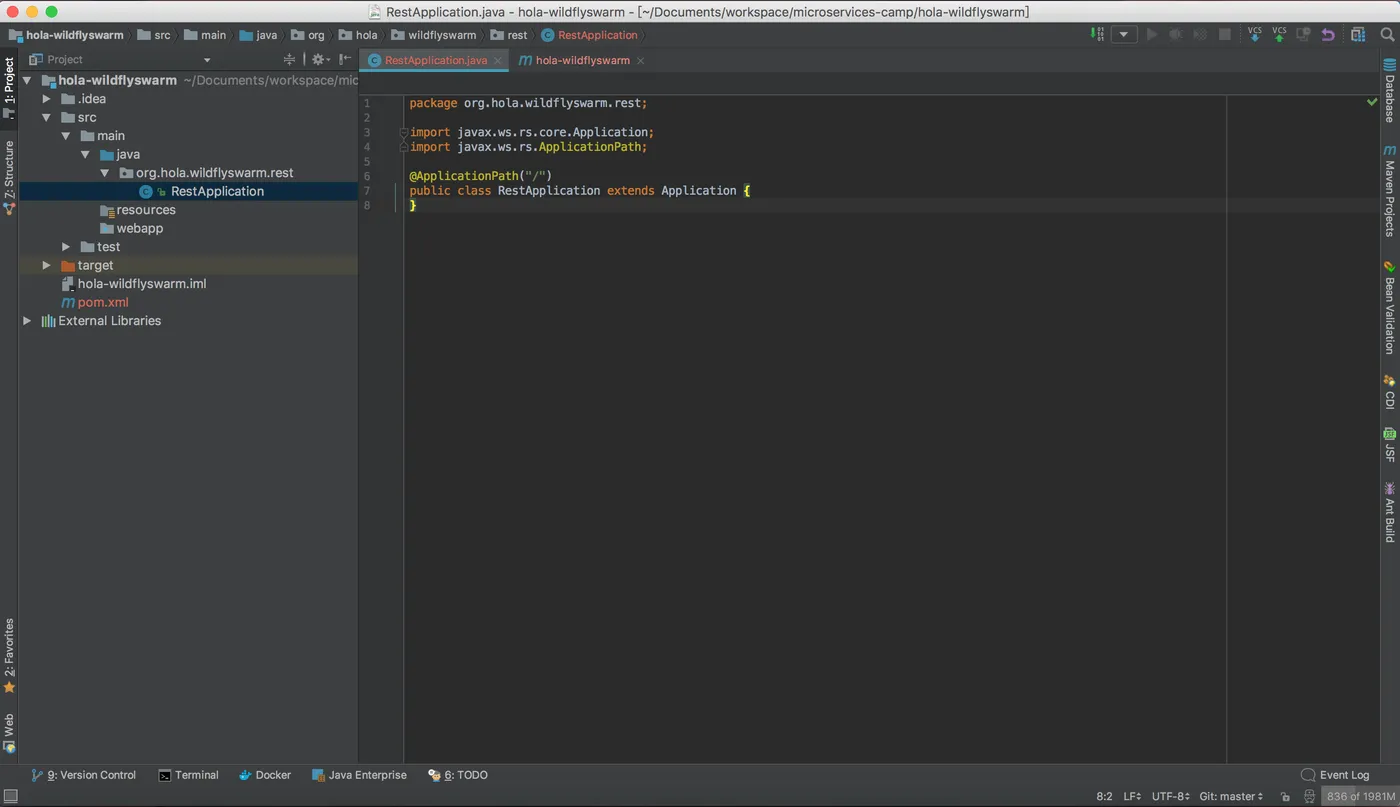Toggle the Hector inspector icon in status bar
The width and height of the screenshot is (1400, 807).
[x=1309, y=797]
